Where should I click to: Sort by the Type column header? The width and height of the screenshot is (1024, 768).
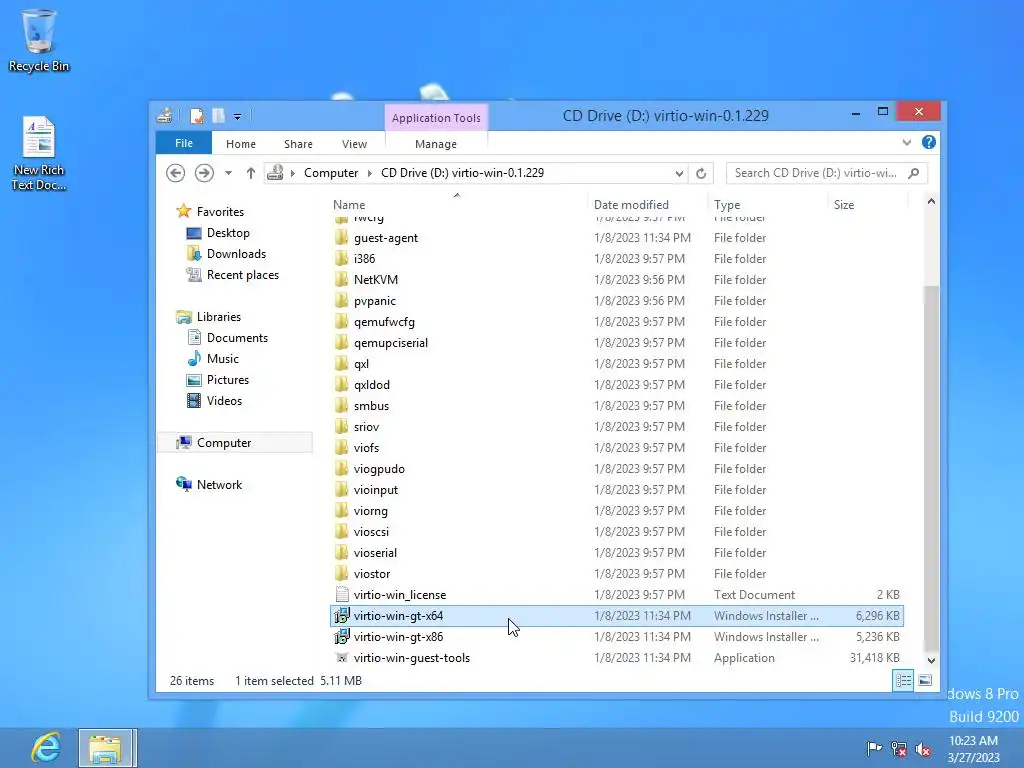click(727, 204)
